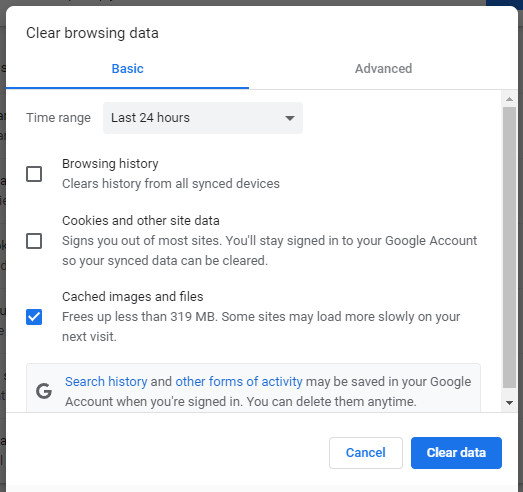Switch to the Advanced tab
Image resolution: width=523 pixels, height=492 pixels.
pyautogui.click(x=383, y=69)
